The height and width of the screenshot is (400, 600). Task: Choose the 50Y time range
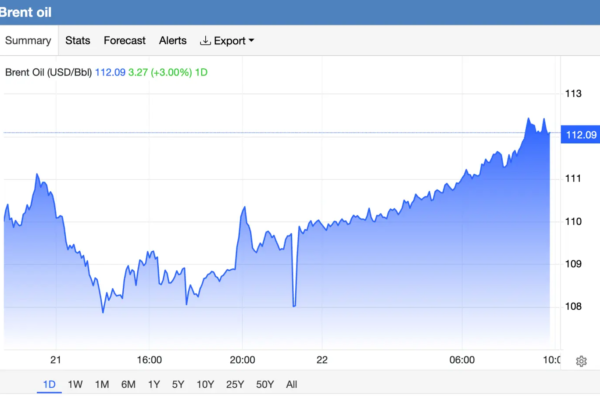[265, 384]
